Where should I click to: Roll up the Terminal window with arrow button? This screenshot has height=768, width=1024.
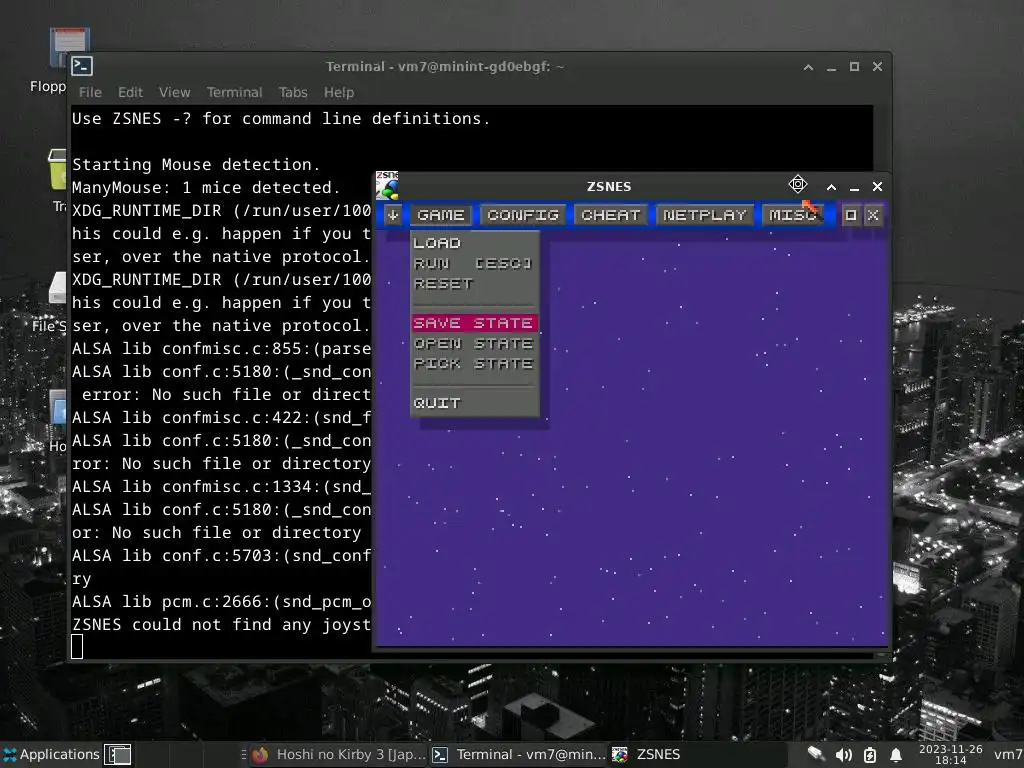click(x=808, y=67)
